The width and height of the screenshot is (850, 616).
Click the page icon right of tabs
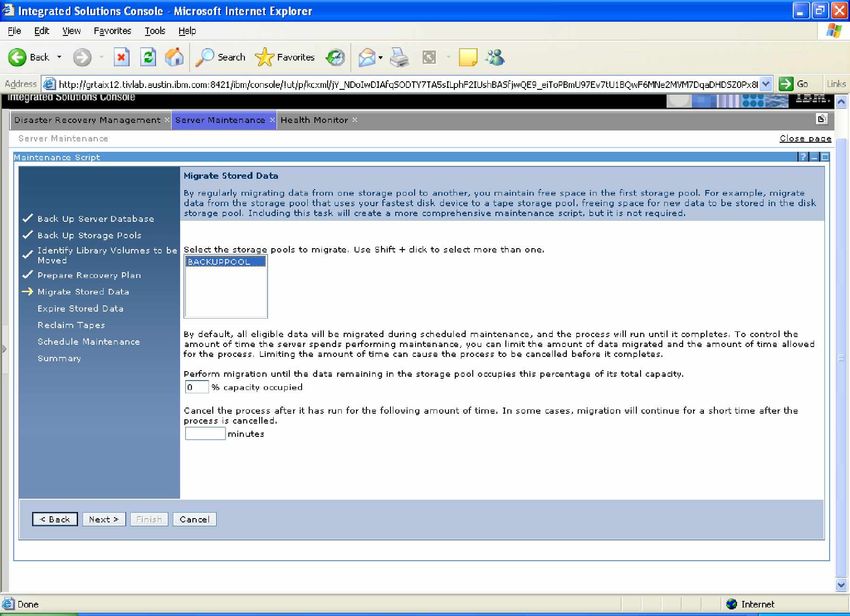coord(821,119)
